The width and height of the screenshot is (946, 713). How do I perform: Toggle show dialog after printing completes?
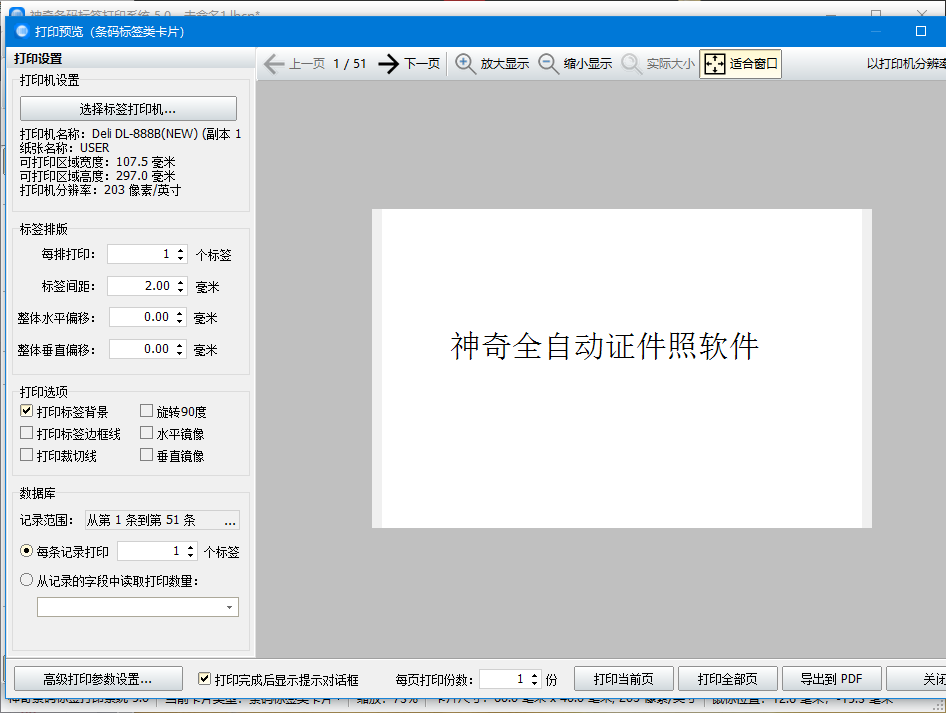click(x=205, y=679)
